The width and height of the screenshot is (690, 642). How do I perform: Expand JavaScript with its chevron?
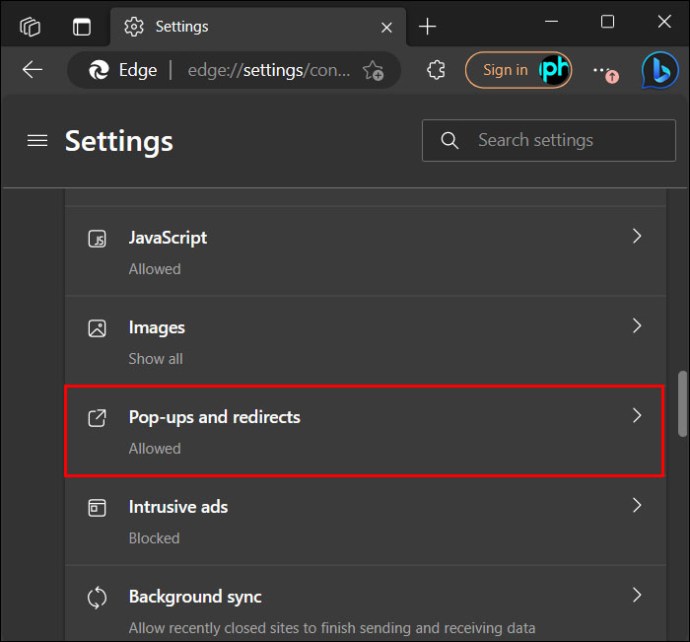click(x=637, y=236)
